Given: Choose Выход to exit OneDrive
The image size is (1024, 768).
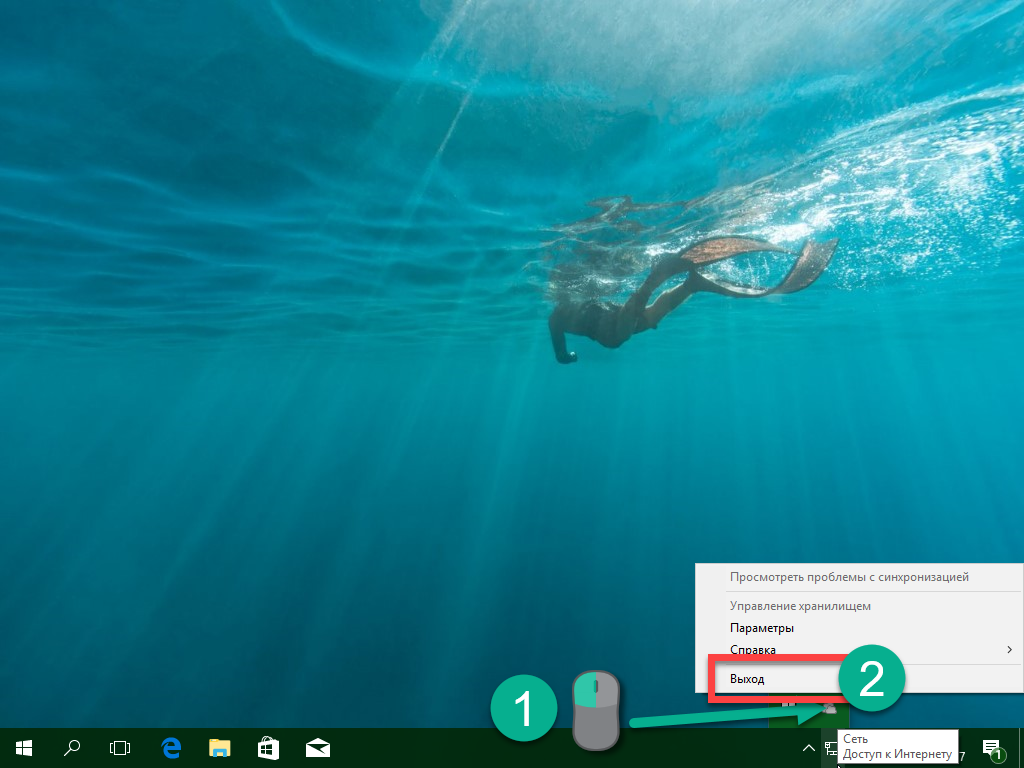Looking at the screenshot, I should click(747, 679).
